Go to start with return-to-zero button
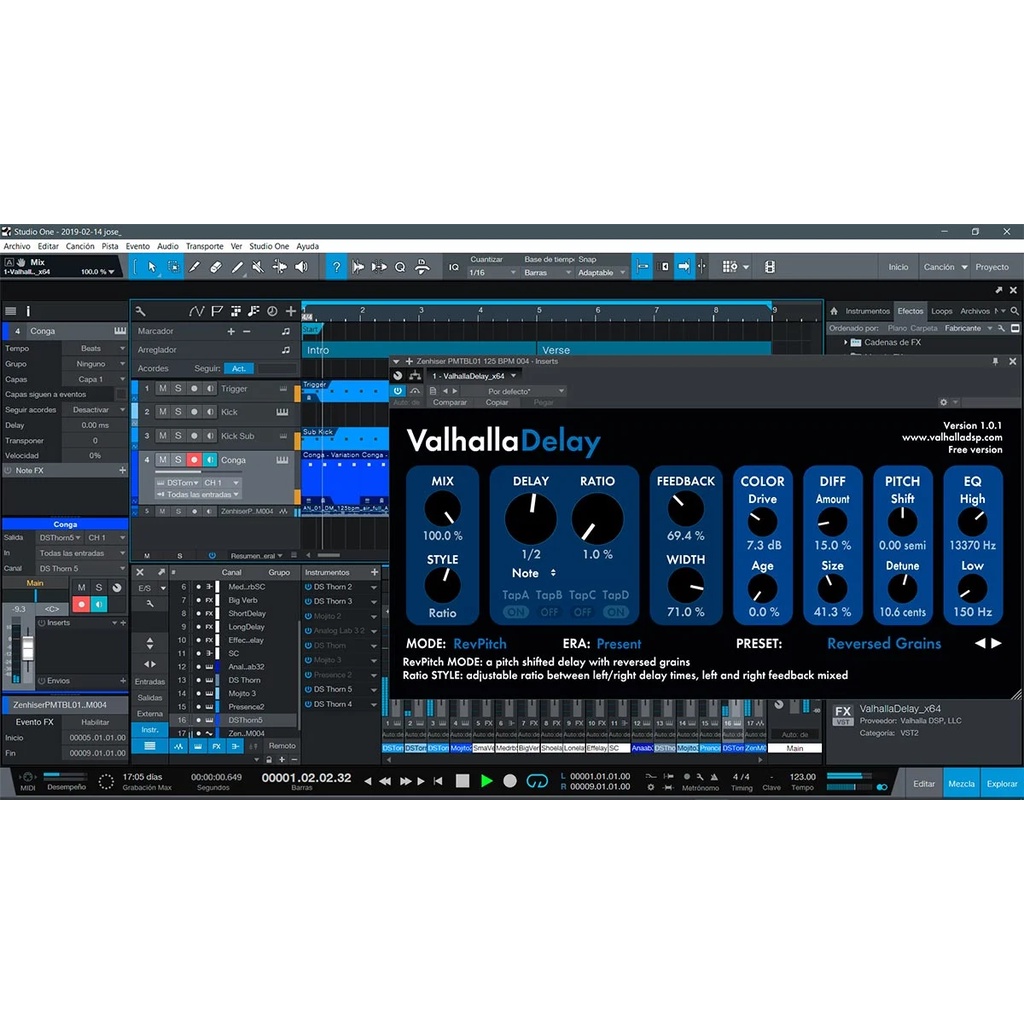The height and width of the screenshot is (1024, 1024). click(x=438, y=781)
